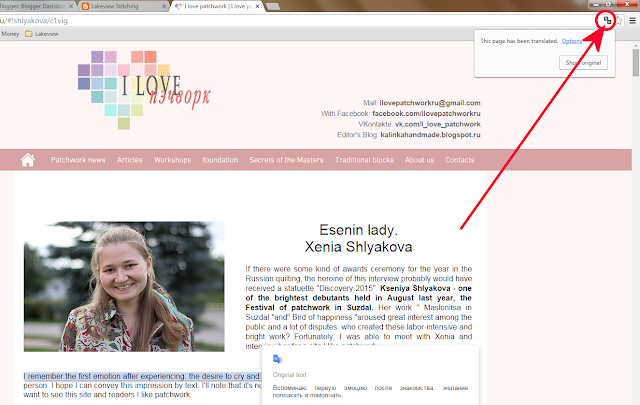Screen dimensions: 640x405
Task: Open the Chrome menu hamburger icon
Action: point(632,20)
